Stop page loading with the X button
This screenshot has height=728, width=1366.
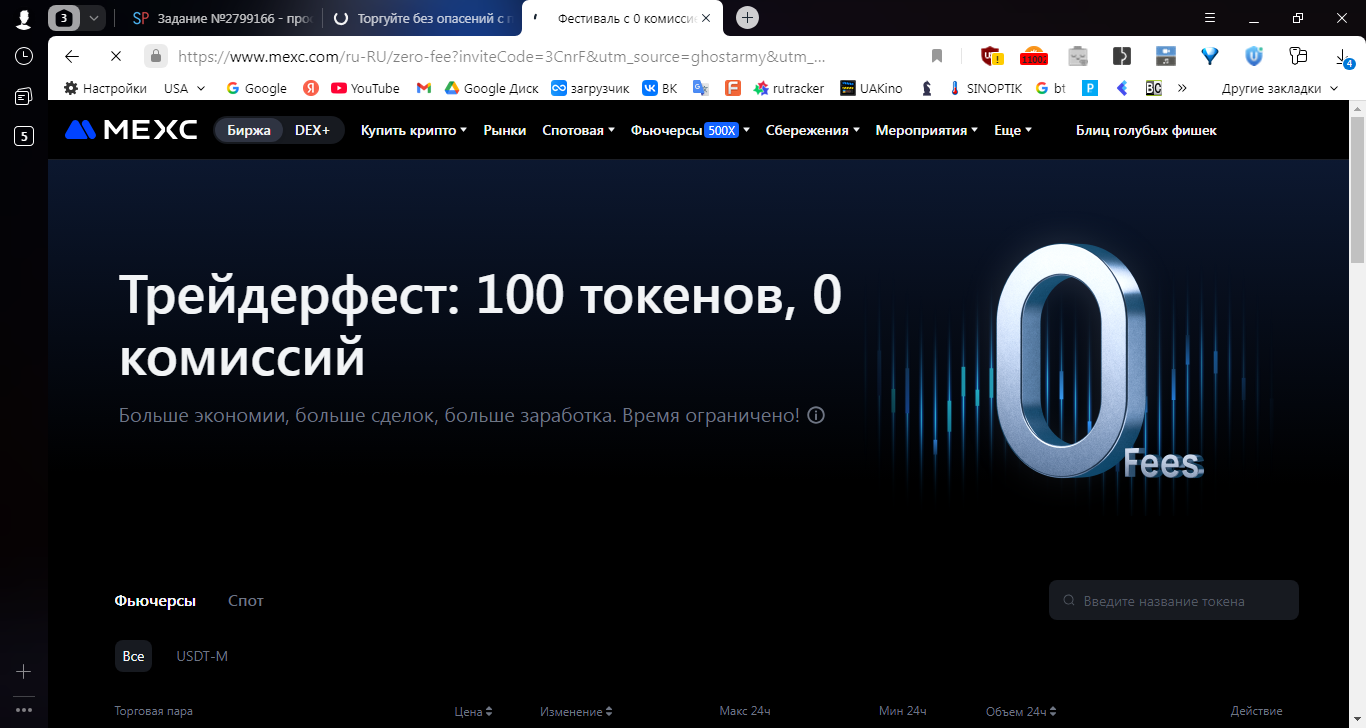coord(115,56)
